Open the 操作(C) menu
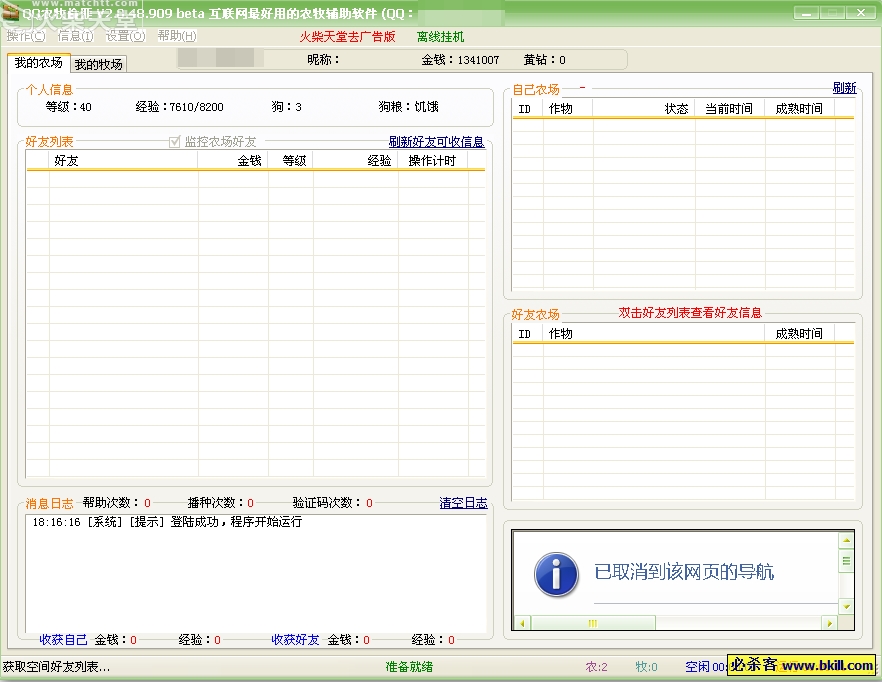The height and width of the screenshot is (682, 882). pos(25,36)
